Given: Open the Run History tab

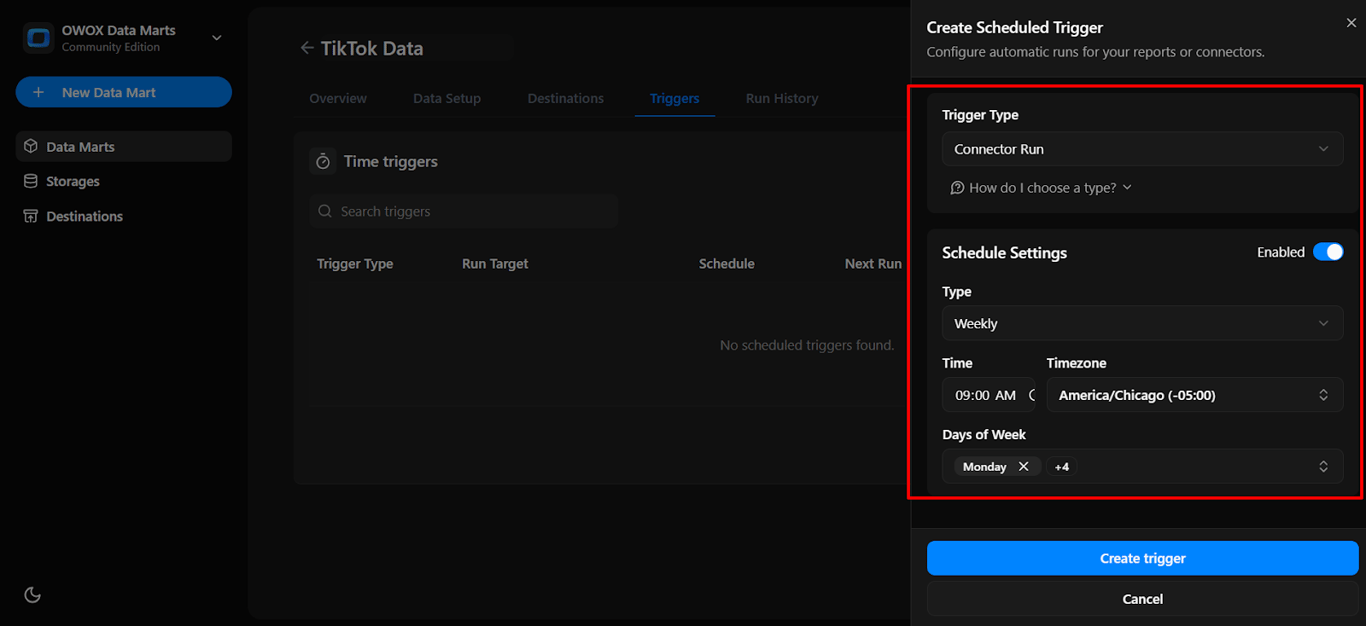Looking at the screenshot, I should pos(782,98).
